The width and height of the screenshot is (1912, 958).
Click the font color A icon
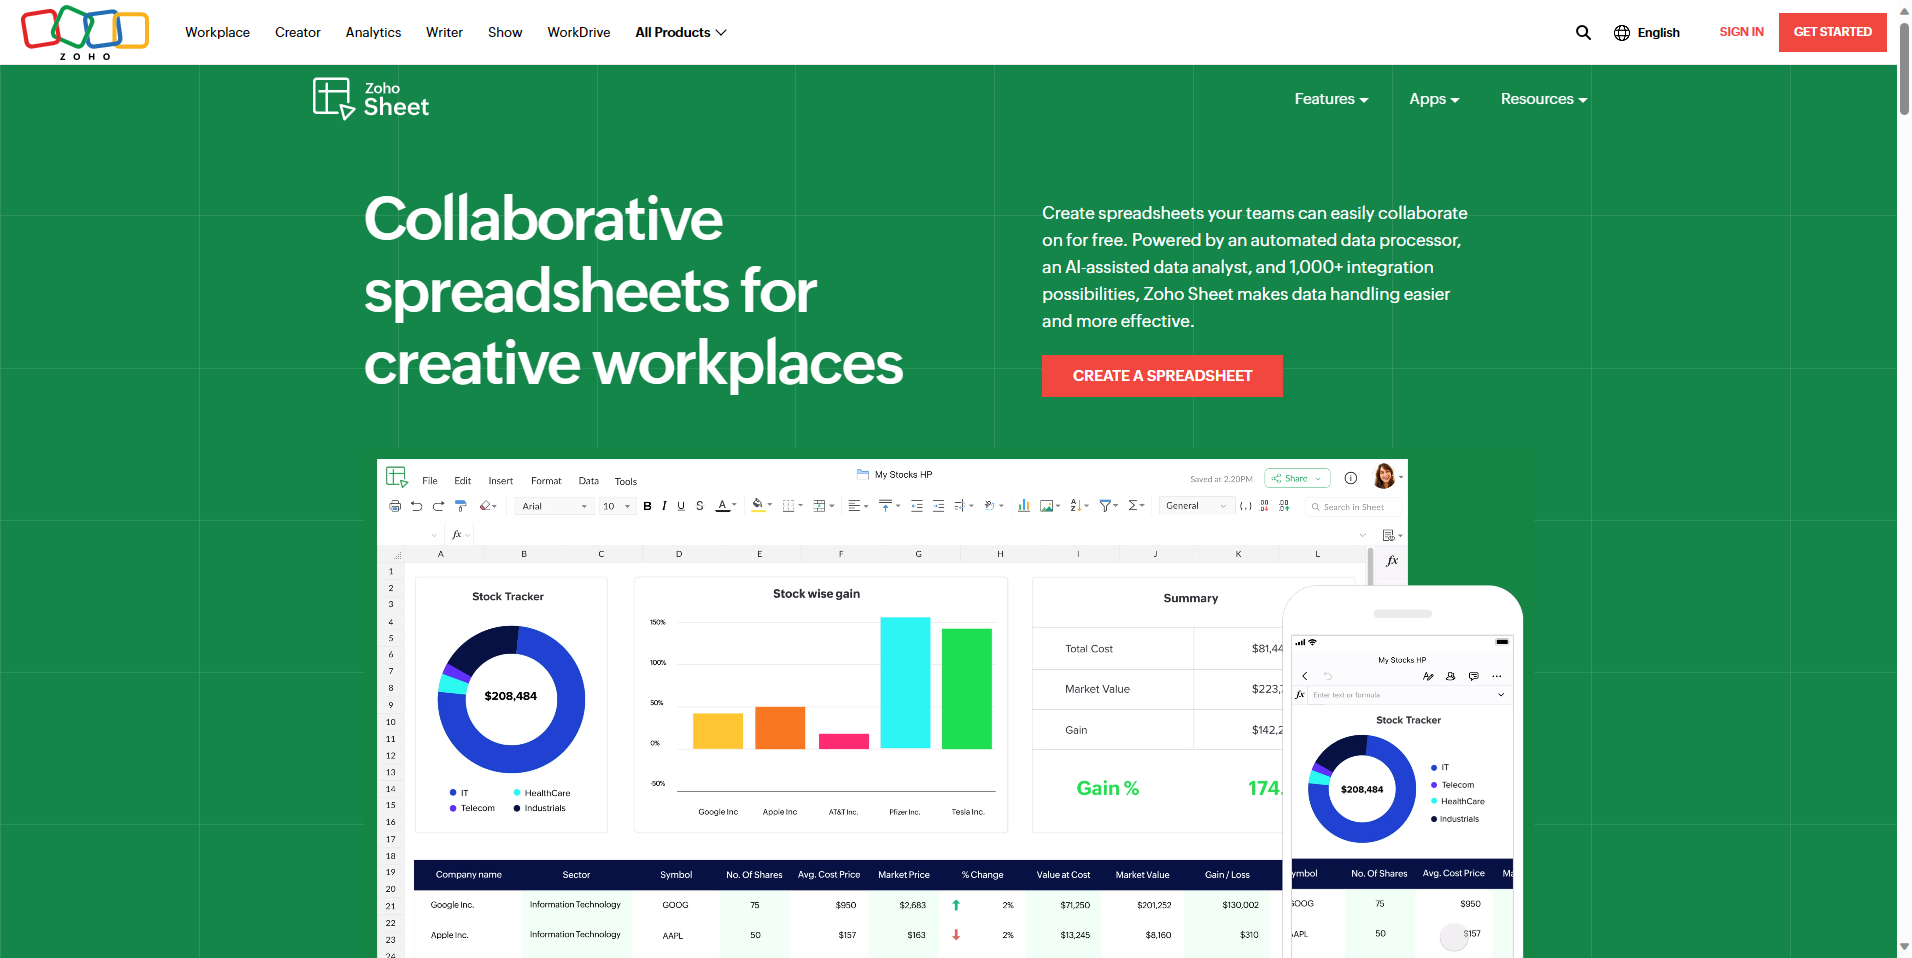(x=722, y=506)
